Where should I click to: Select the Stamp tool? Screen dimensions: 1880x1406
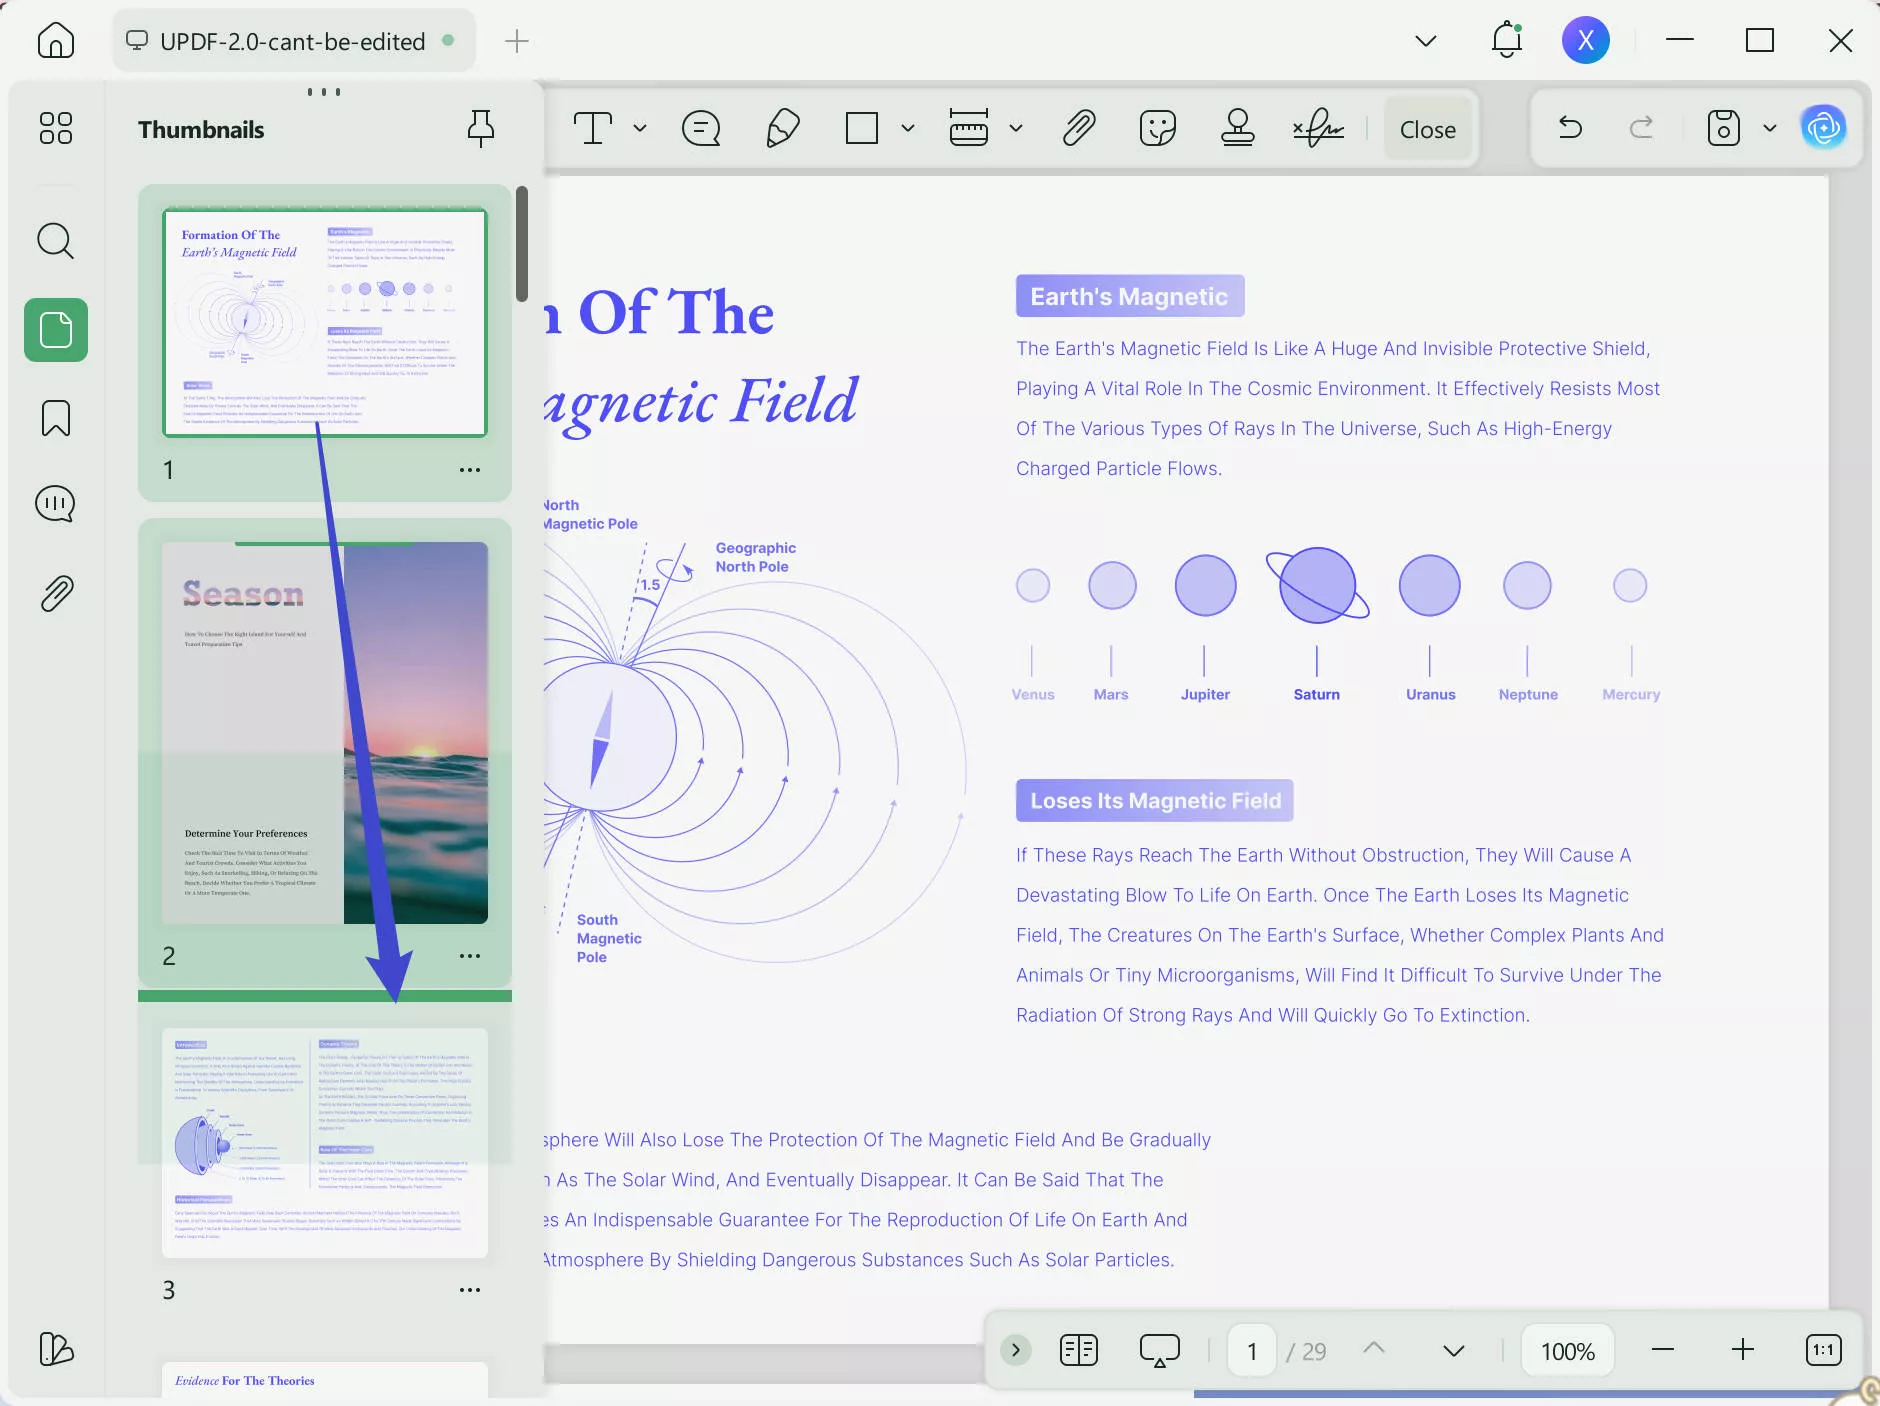1237,129
